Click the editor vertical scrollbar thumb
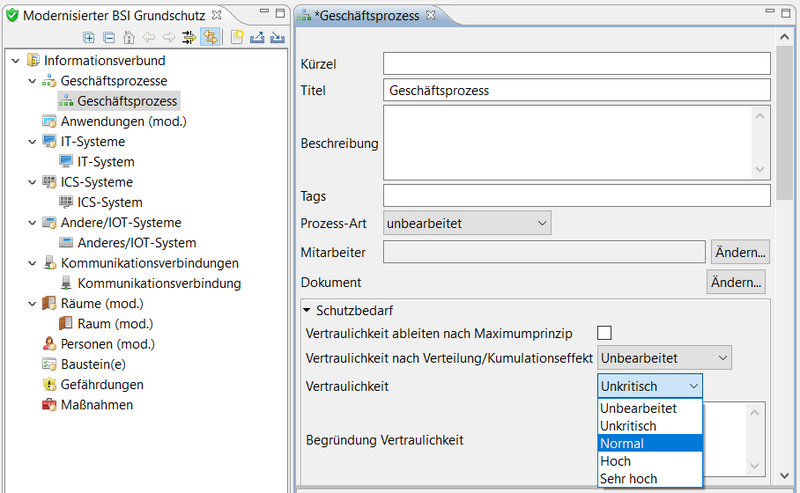Image resolution: width=800 pixels, height=493 pixels. click(x=784, y=123)
